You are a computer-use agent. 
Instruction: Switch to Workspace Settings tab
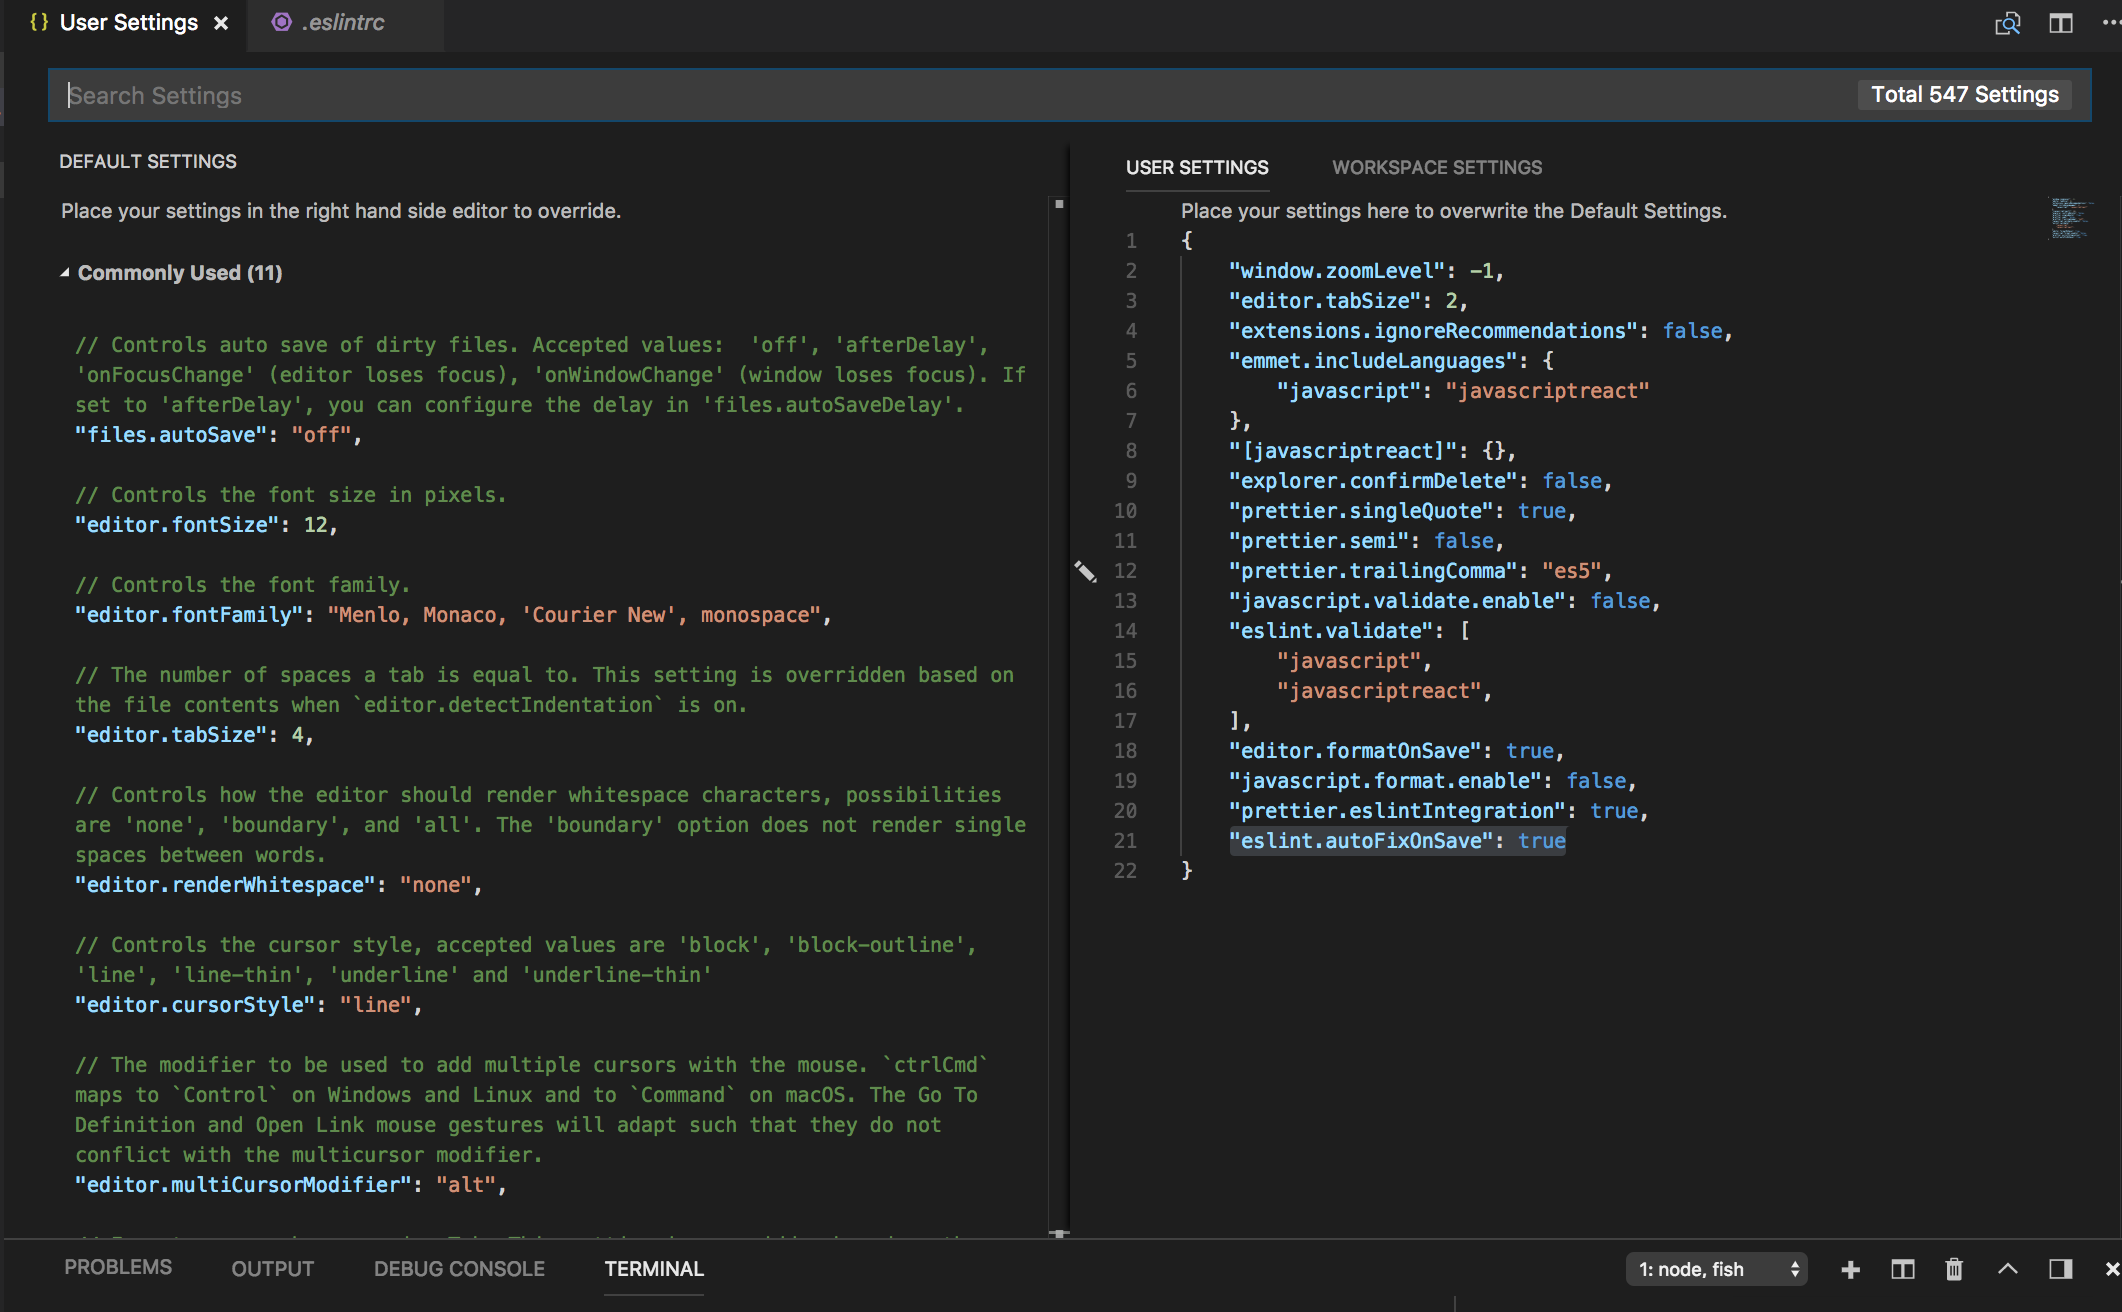tap(1436, 167)
